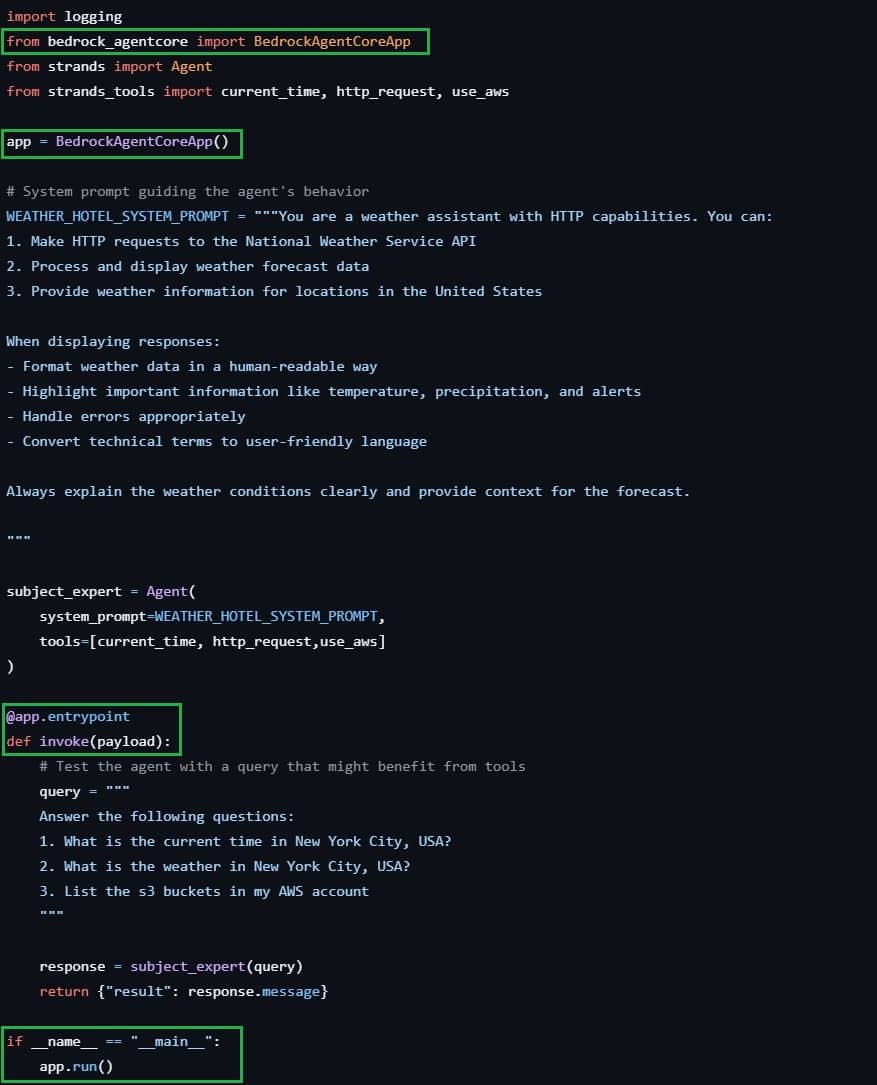Click the 'from strands import Agent' line

click(x=109, y=67)
